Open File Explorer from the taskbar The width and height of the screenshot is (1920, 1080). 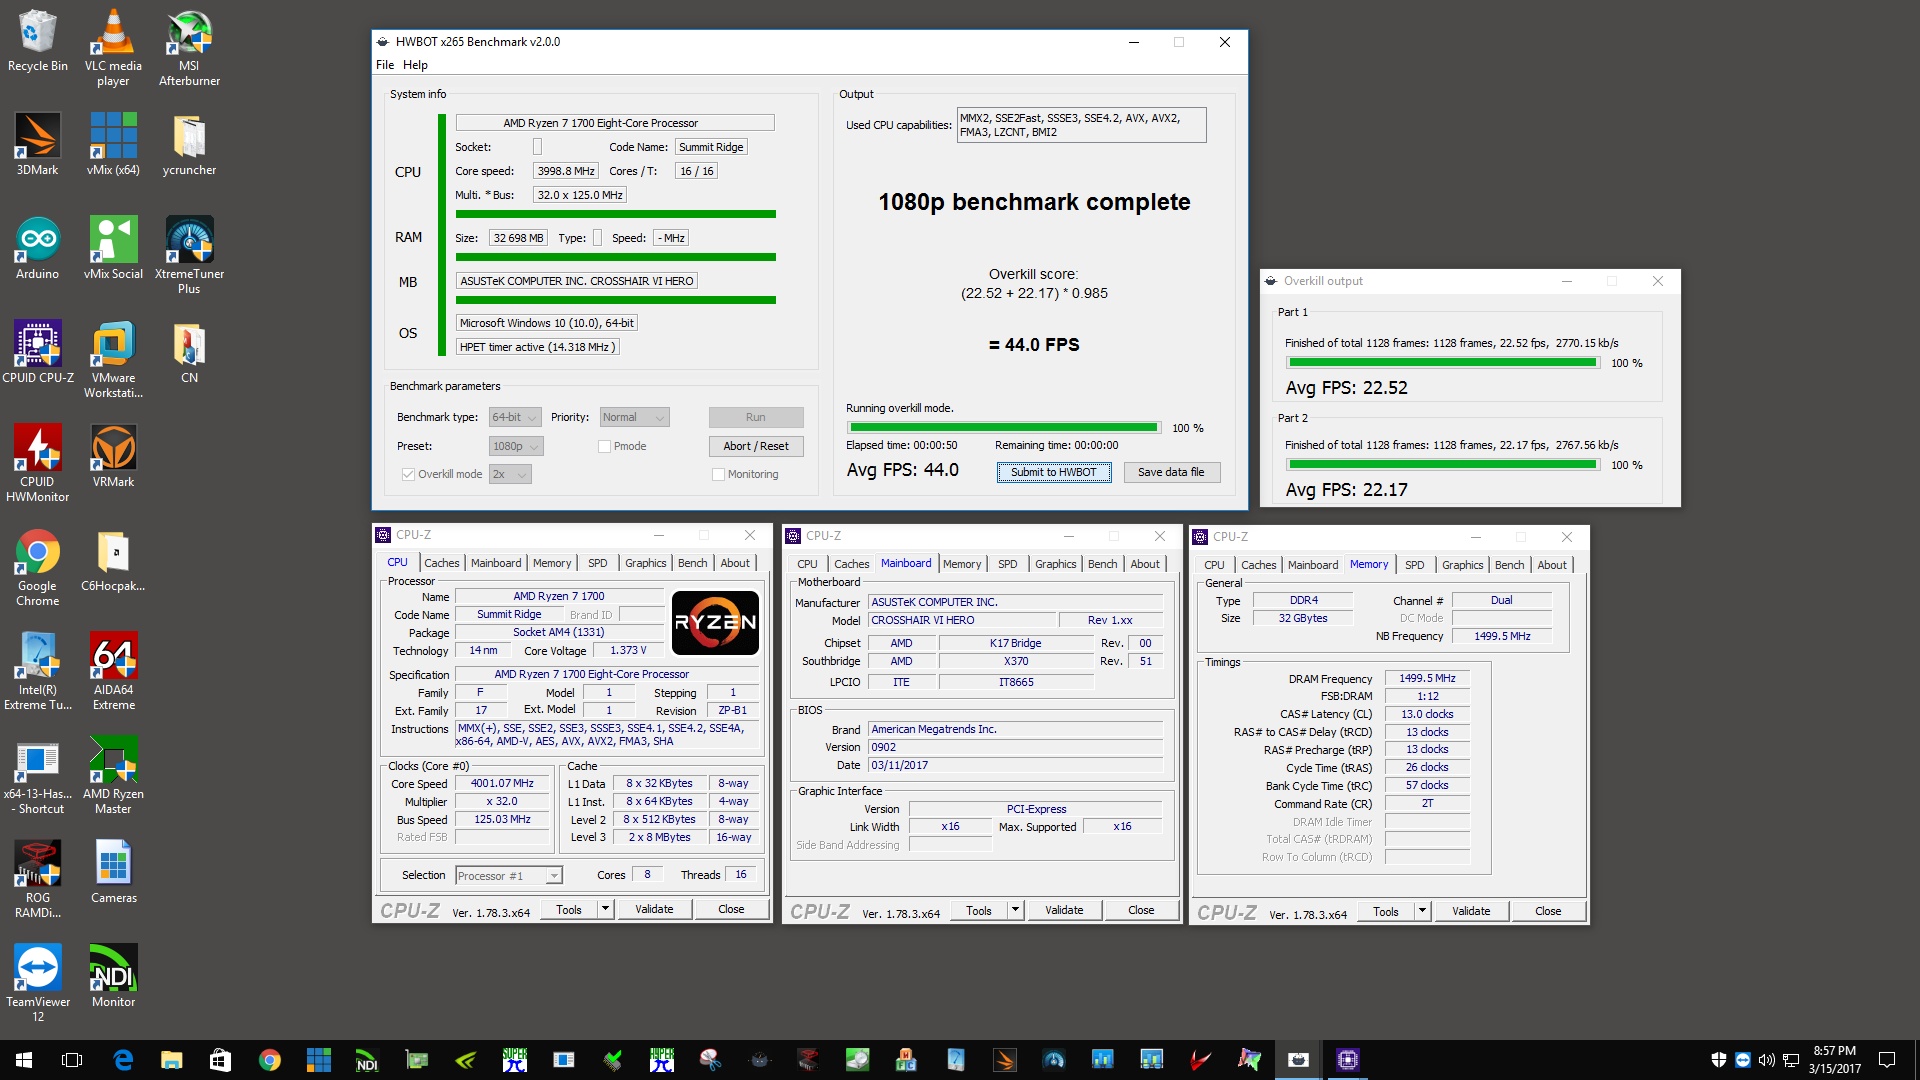point(172,1060)
